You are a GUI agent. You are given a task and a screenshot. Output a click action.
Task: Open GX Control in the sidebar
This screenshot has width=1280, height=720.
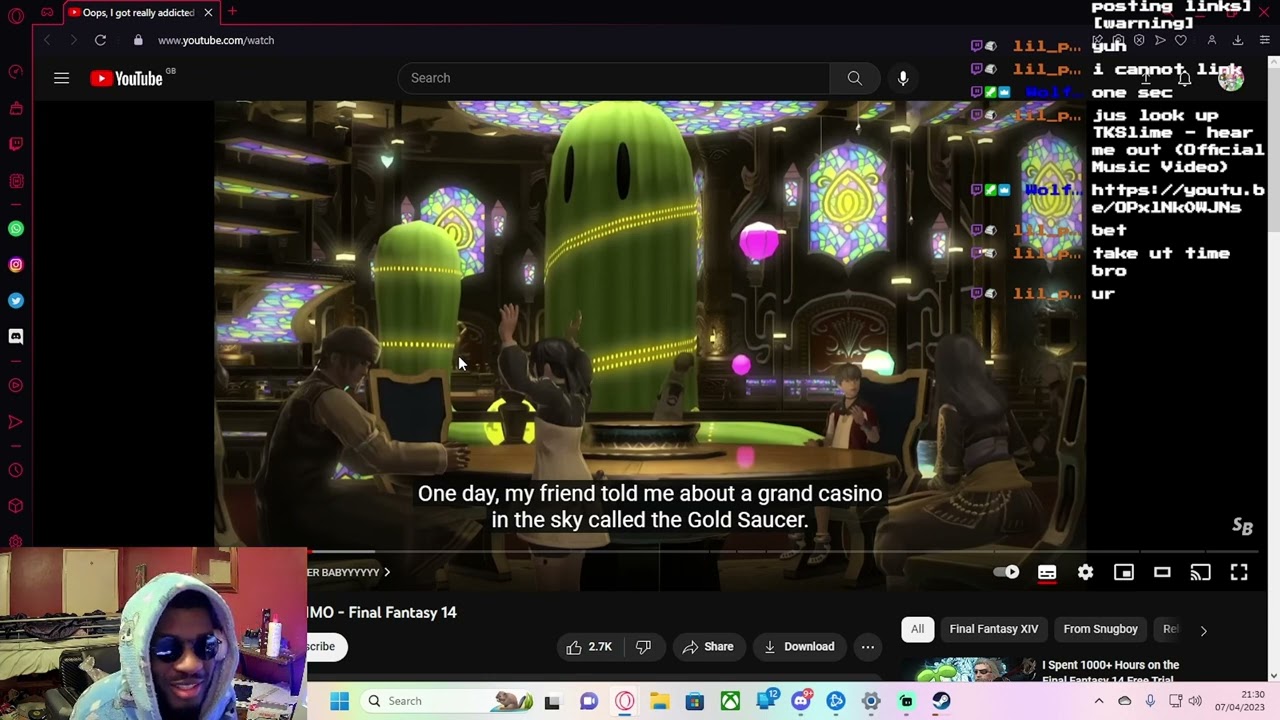(16, 72)
